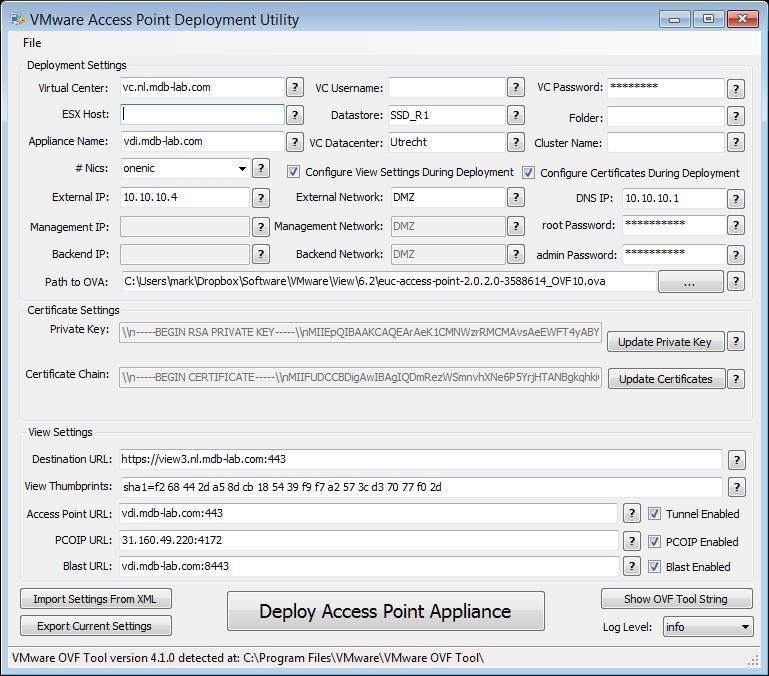Click Import Settings From XML
Viewport: 769px width, 676px height.
point(96,598)
